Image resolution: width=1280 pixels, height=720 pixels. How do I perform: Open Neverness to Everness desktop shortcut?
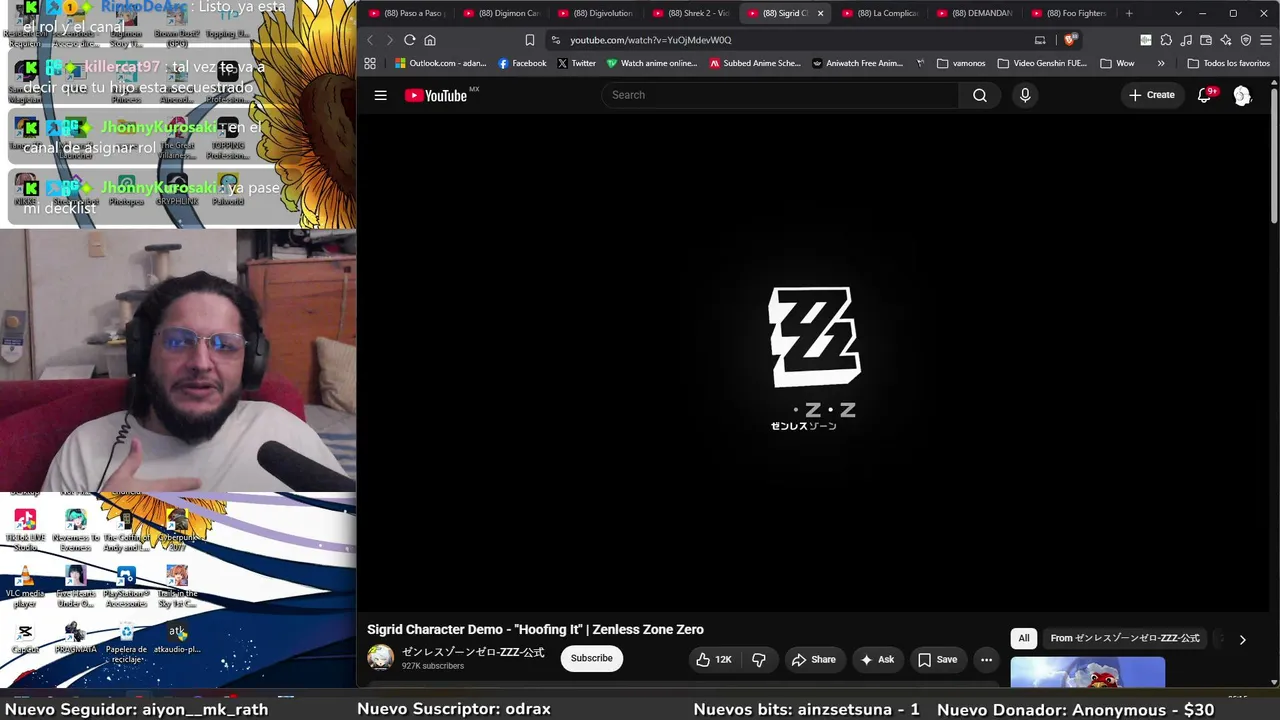coord(75,530)
